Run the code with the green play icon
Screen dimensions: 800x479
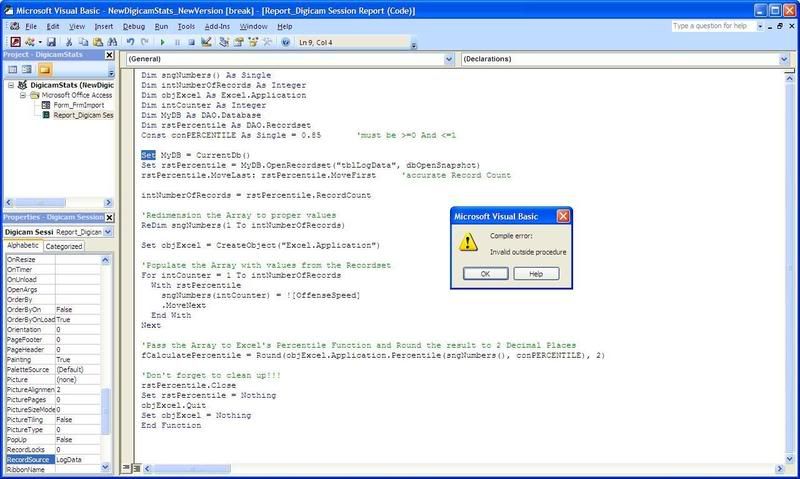(x=162, y=42)
